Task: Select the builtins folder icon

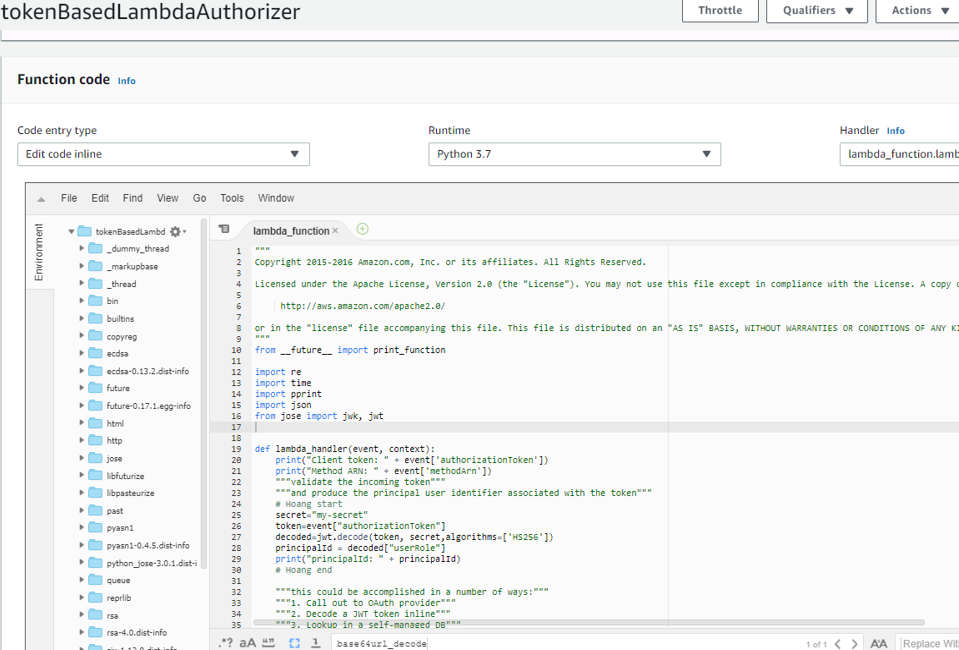Action: coord(95,319)
